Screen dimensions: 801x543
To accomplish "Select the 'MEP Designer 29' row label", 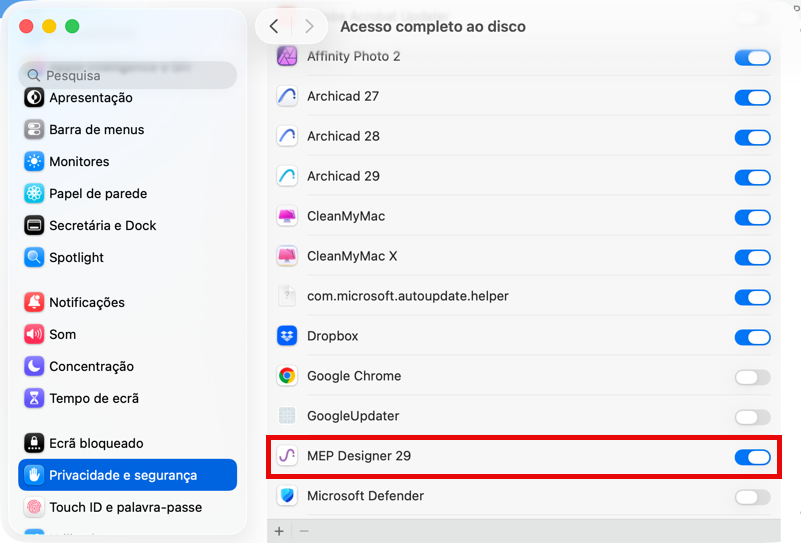I will (x=359, y=456).
